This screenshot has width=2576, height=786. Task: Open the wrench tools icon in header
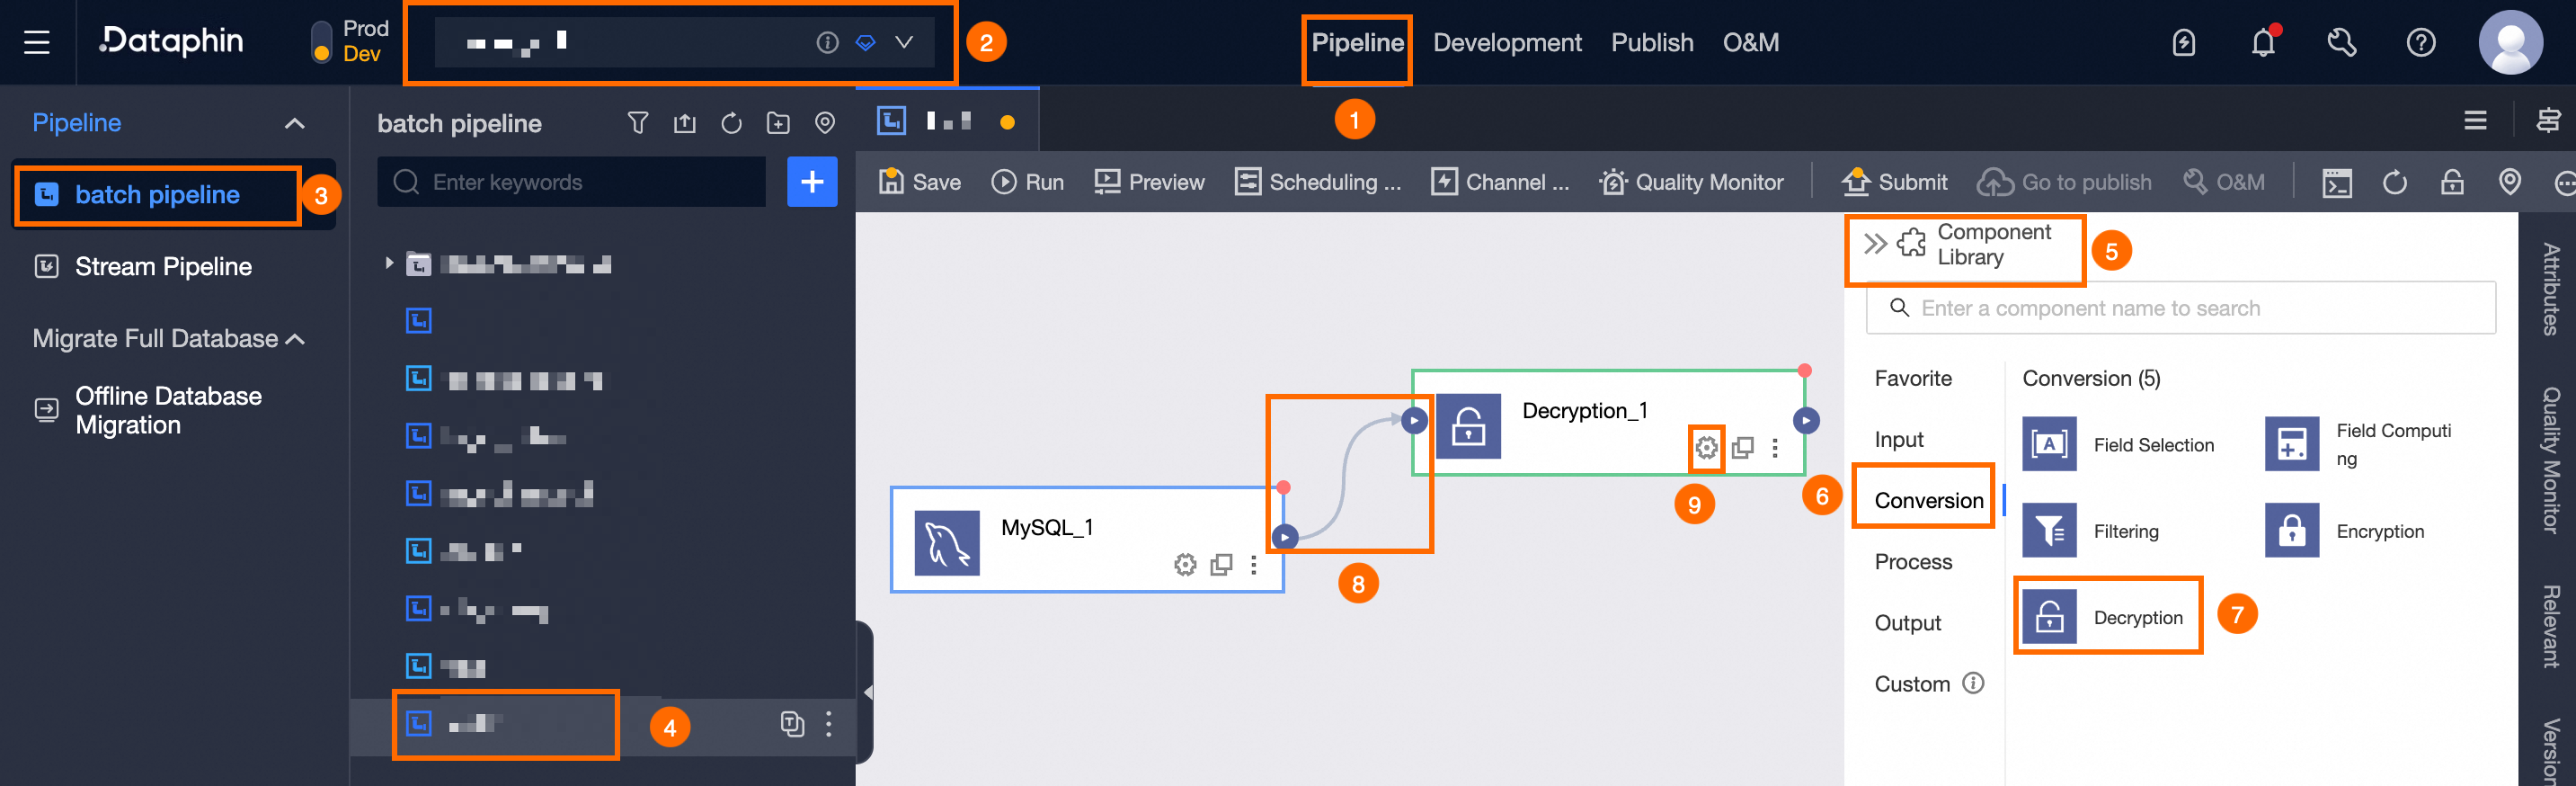(x=2342, y=42)
